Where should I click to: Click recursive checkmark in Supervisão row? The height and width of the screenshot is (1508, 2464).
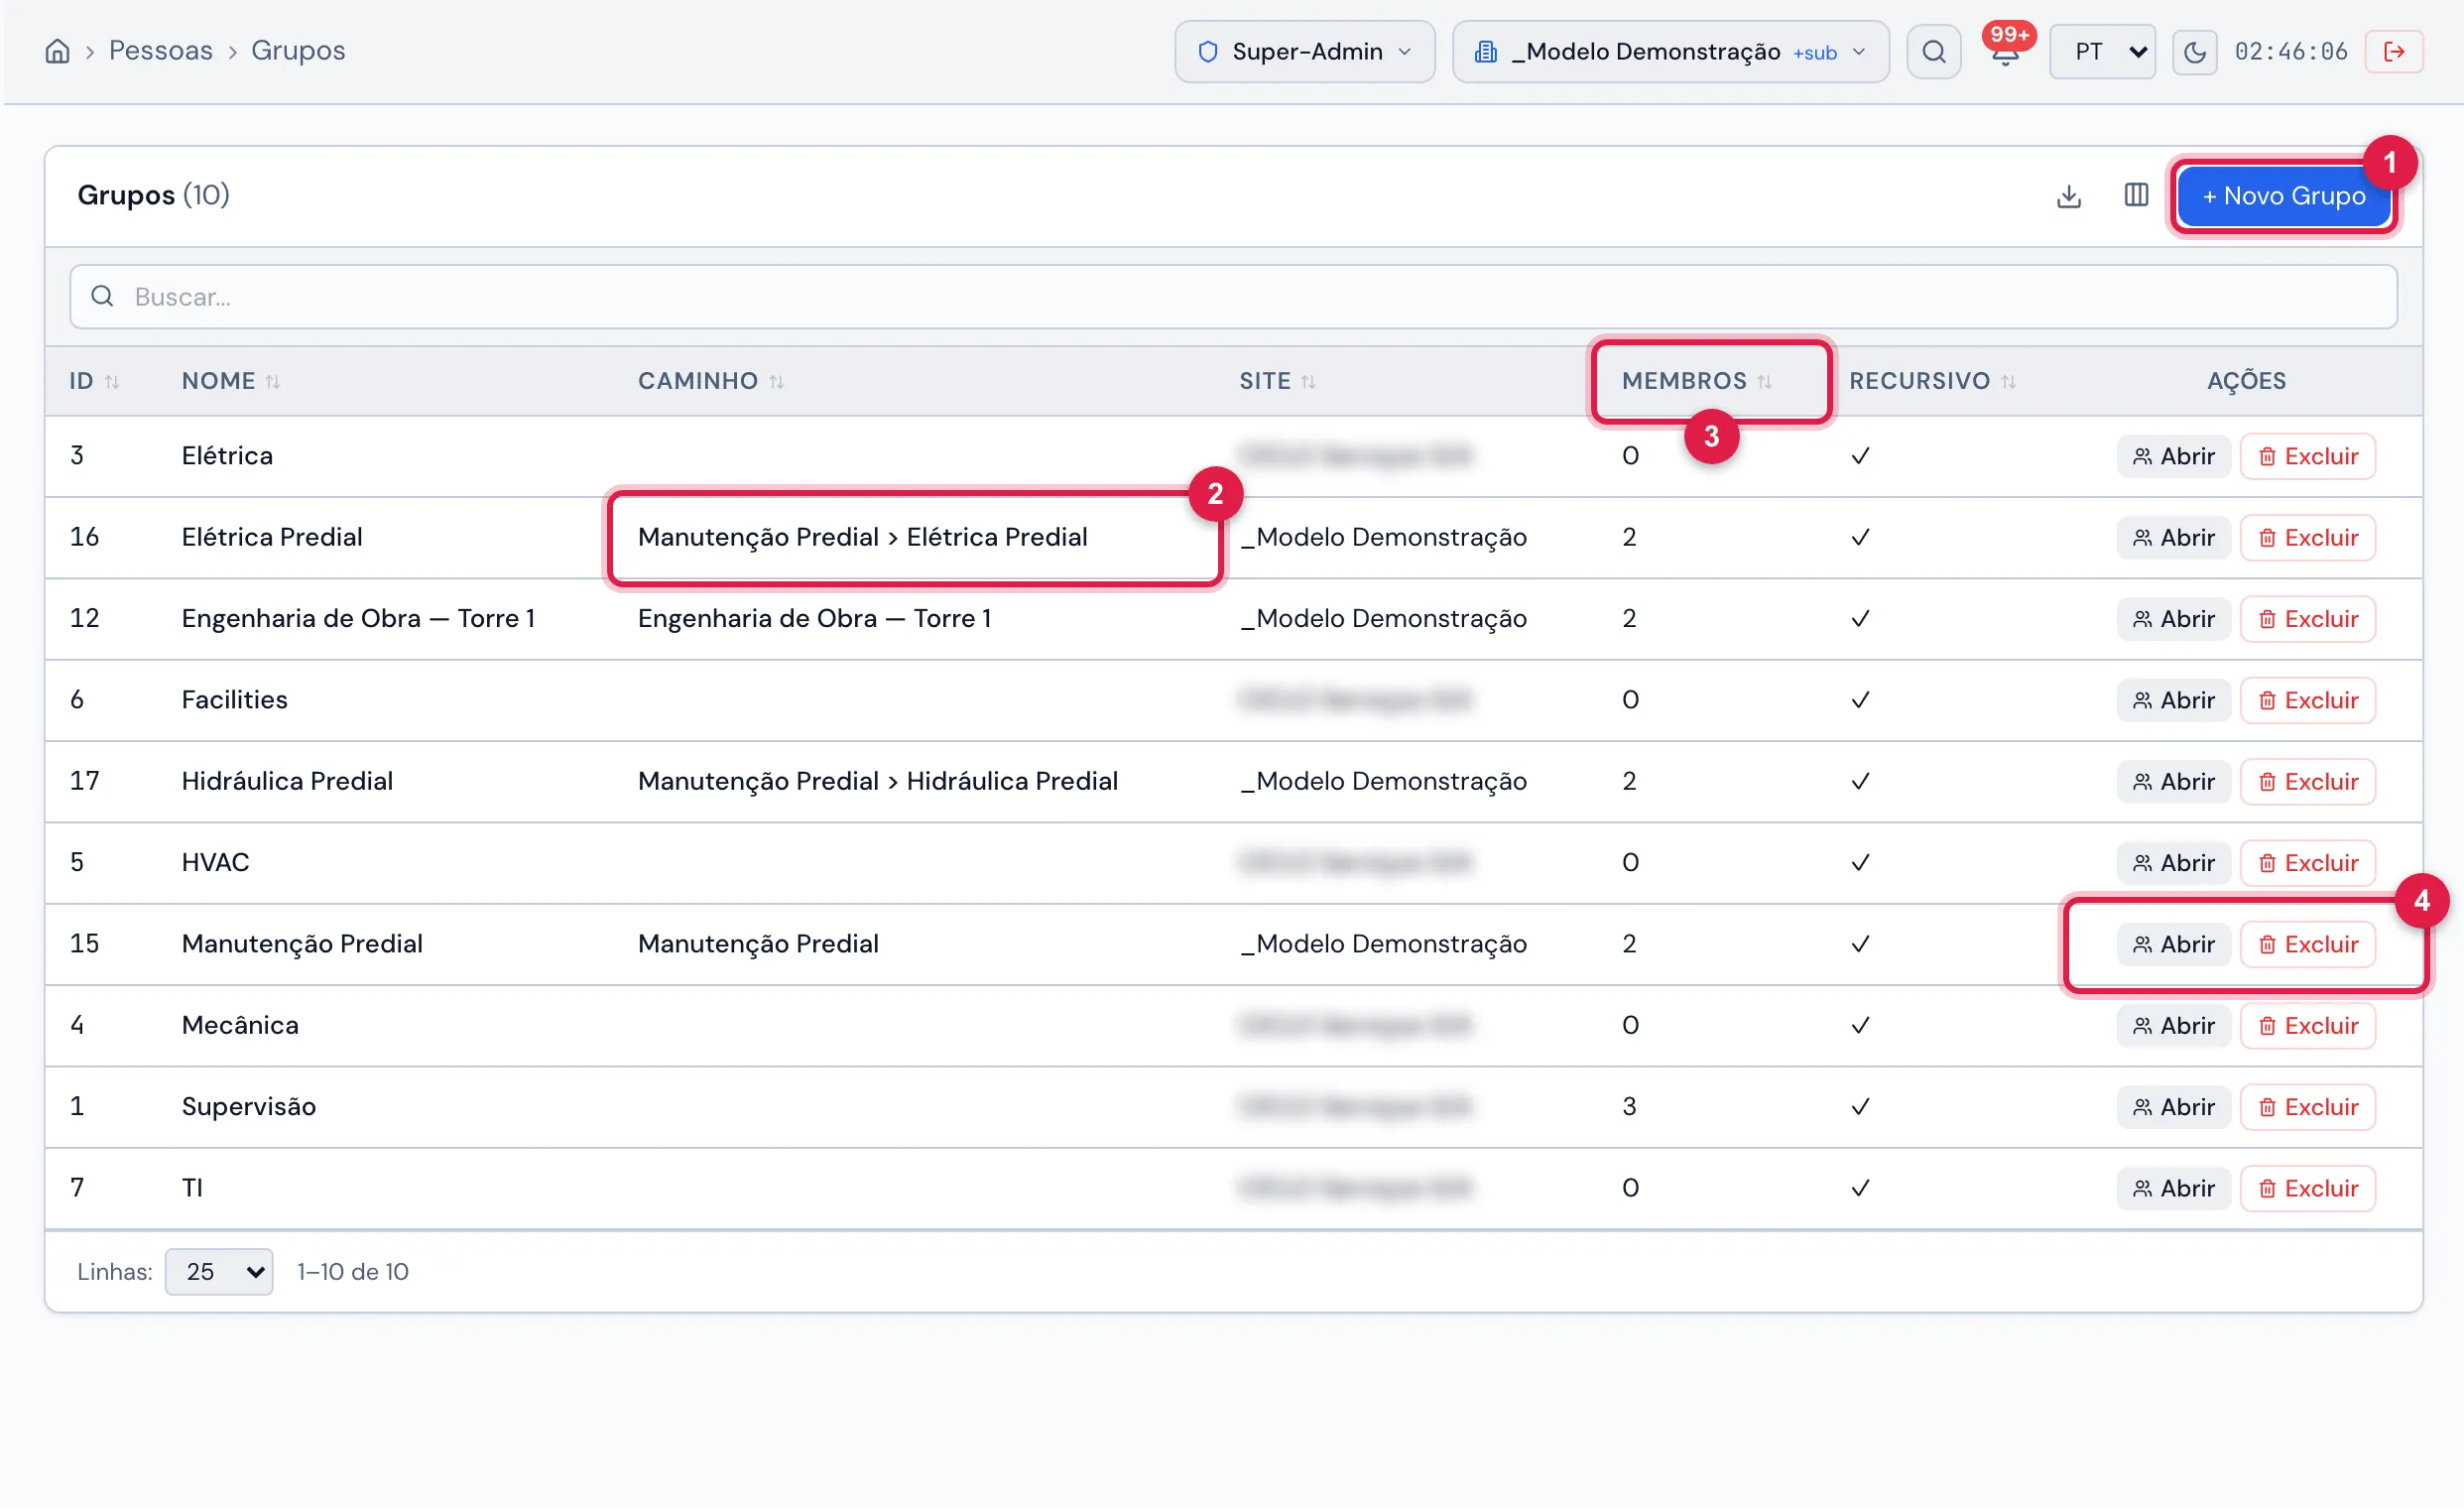tap(1859, 1107)
